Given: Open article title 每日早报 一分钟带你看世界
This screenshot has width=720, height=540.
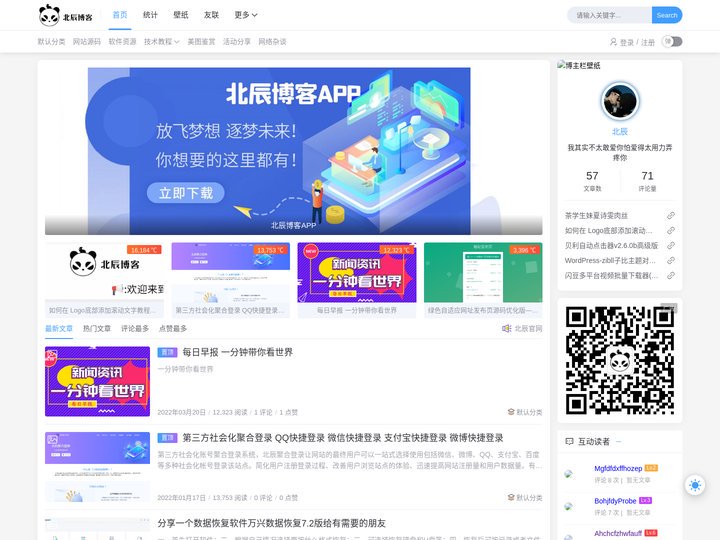Looking at the screenshot, I should click(x=237, y=352).
